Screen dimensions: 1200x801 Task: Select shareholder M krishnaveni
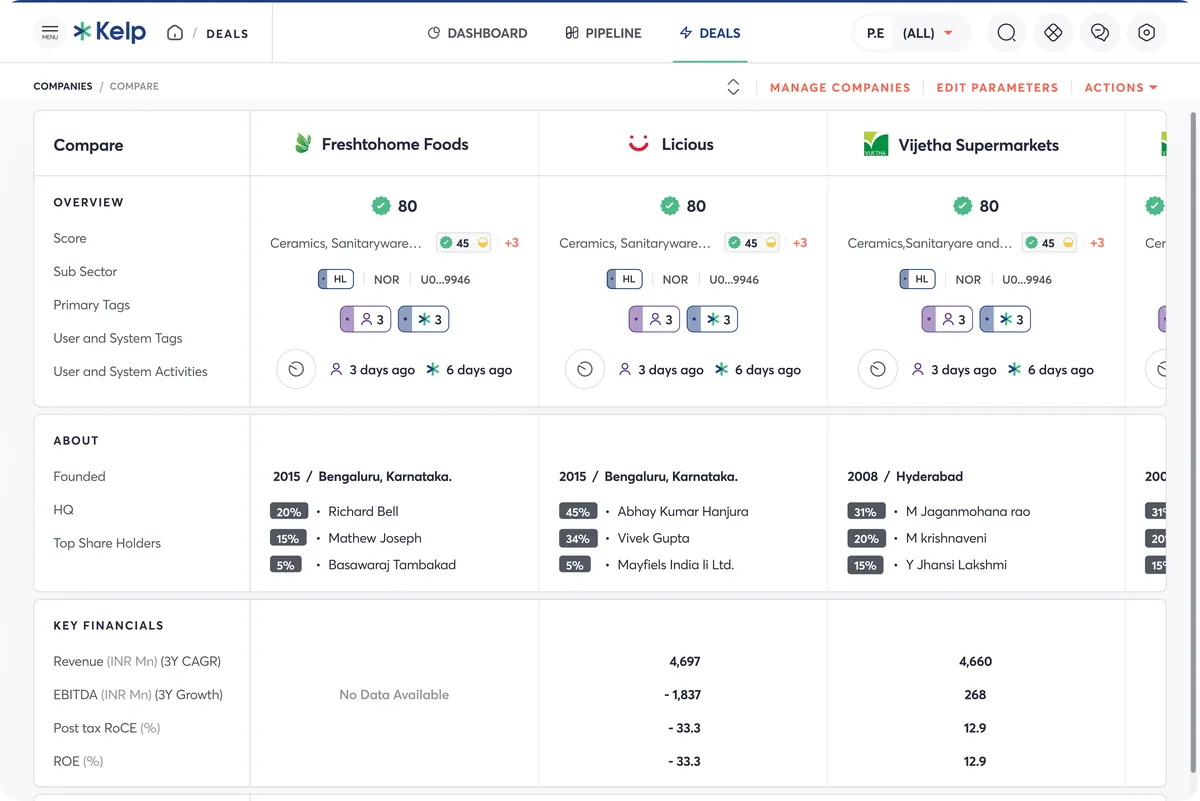946,538
